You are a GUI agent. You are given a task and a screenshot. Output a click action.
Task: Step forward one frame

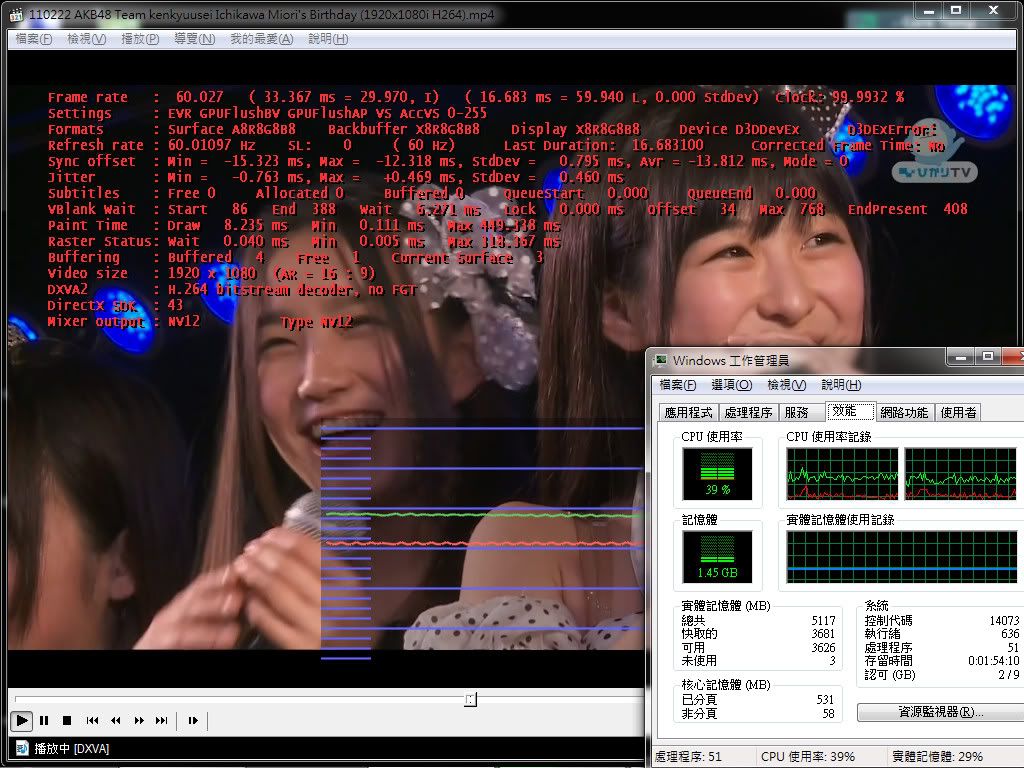193,720
